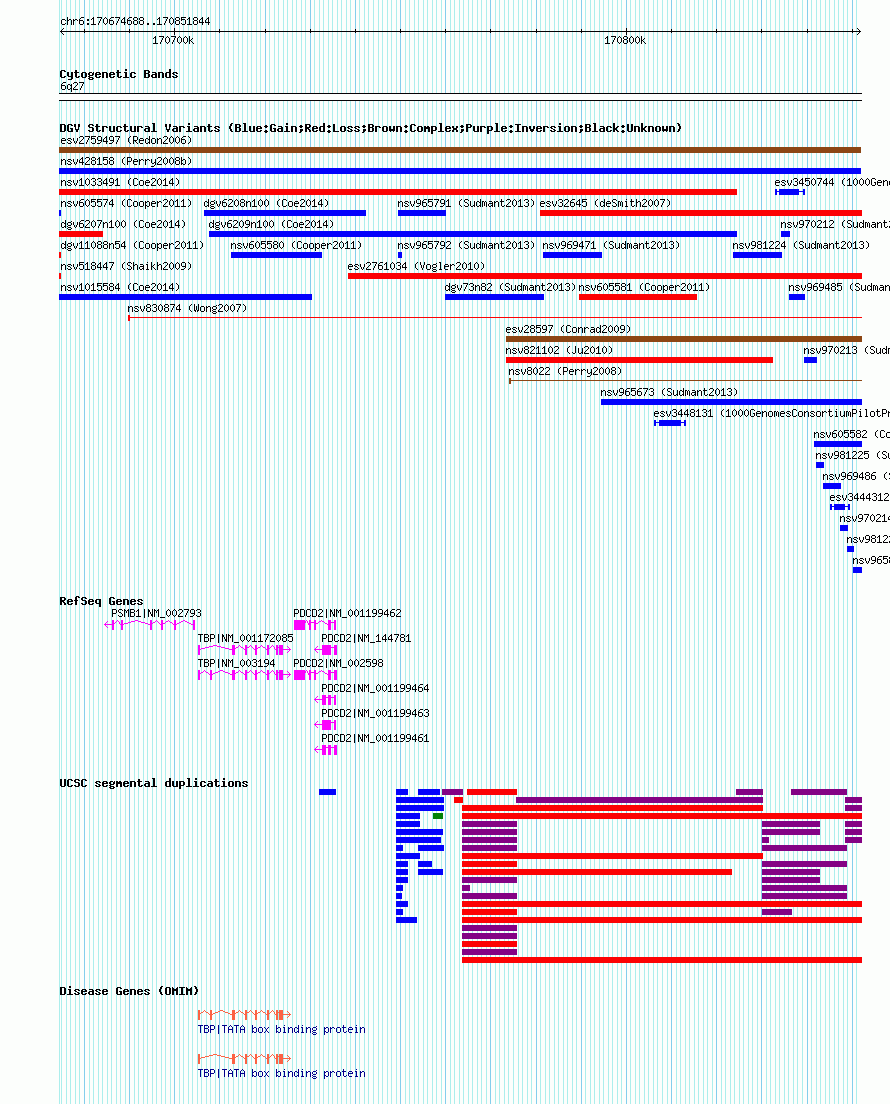The height and width of the screenshot is (1104, 890).
Task: Open the PDCD2|NM_002598 transcript label
Action: tap(338, 663)
